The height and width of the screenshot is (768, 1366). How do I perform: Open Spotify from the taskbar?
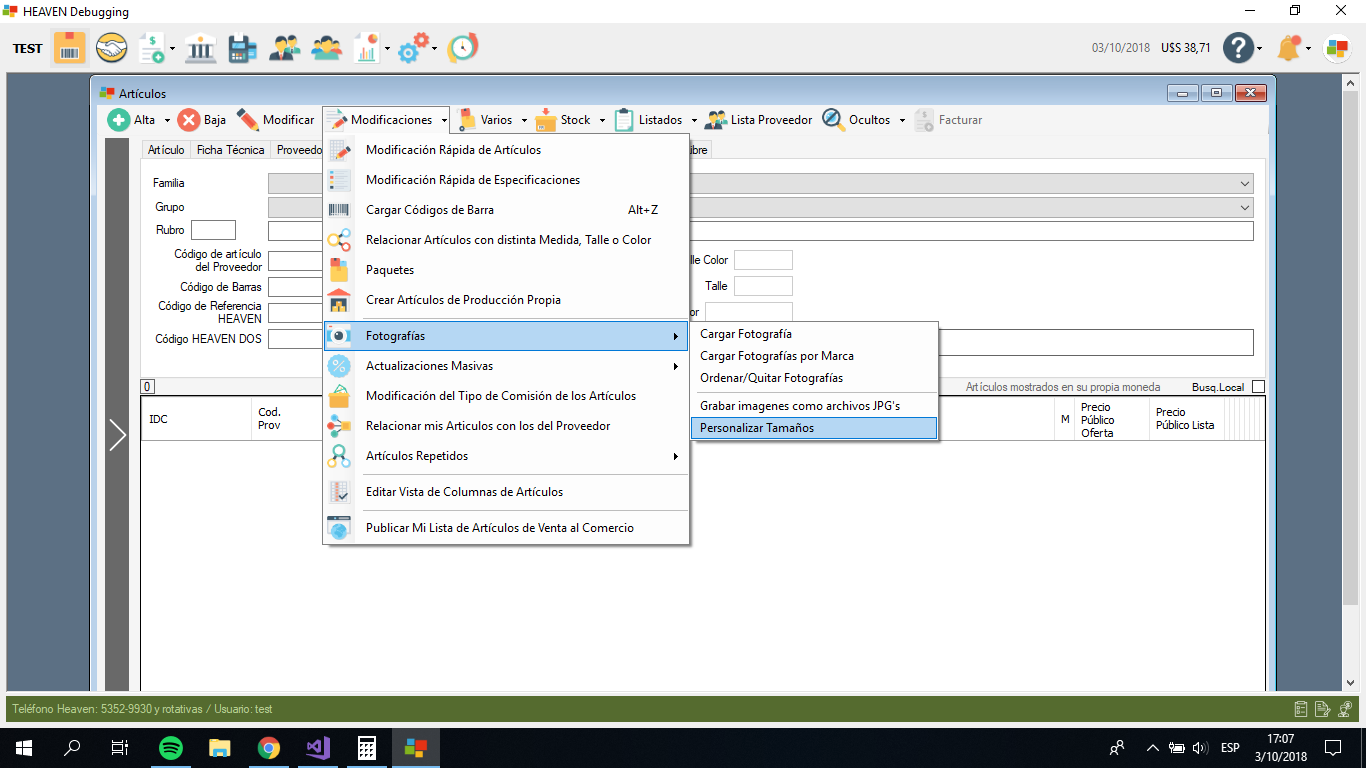(171, 748)
